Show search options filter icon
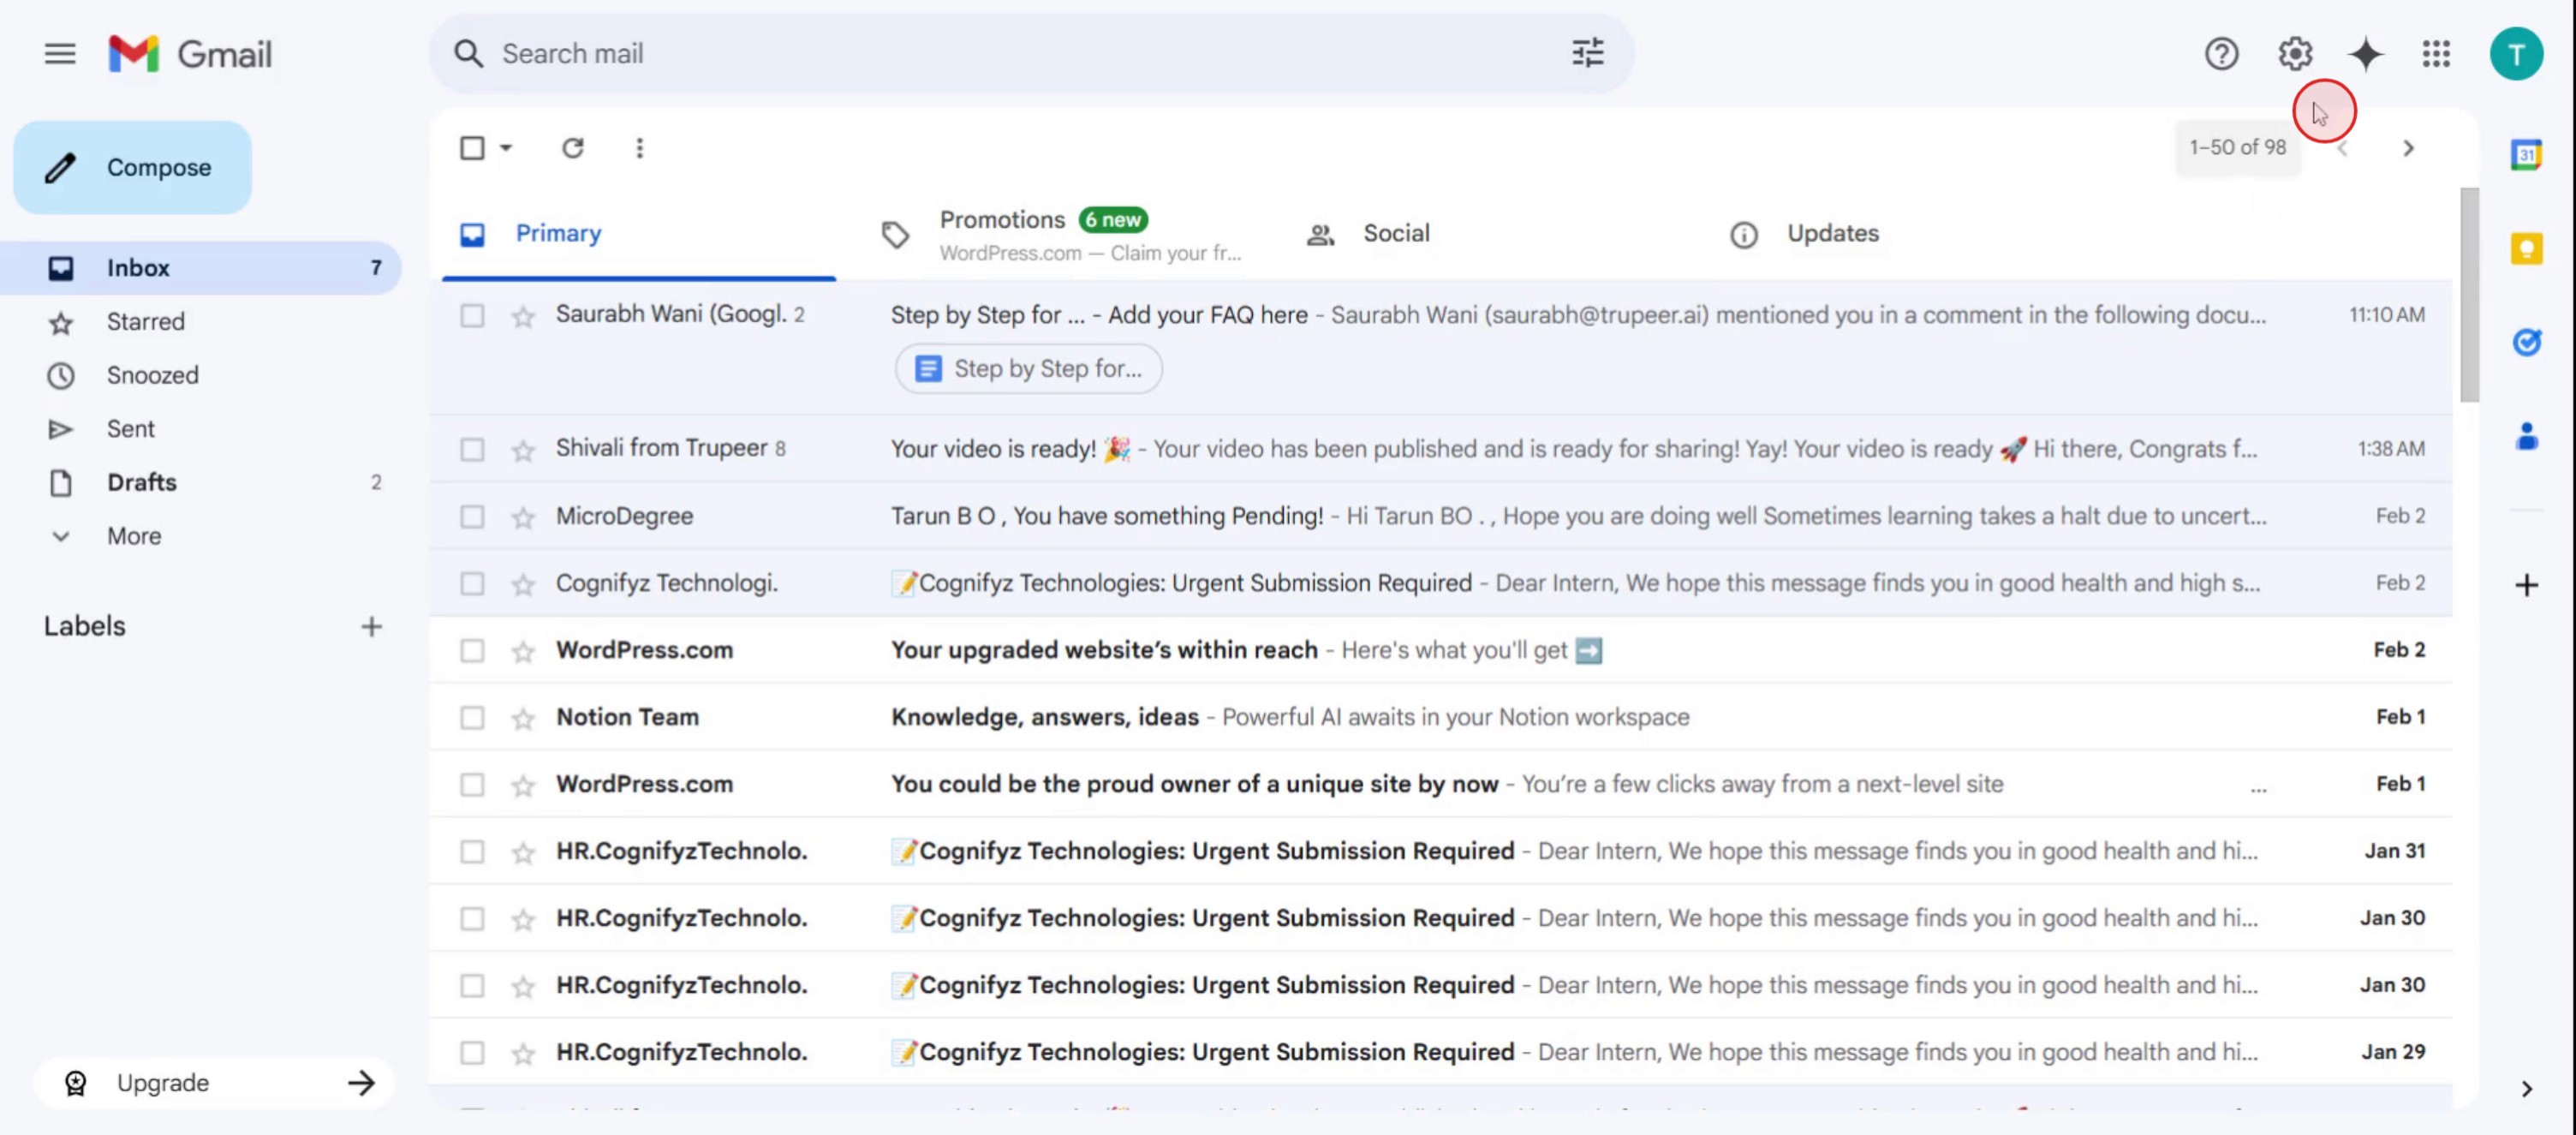The image size is (2576, 1135). [x=1587, y=54]
